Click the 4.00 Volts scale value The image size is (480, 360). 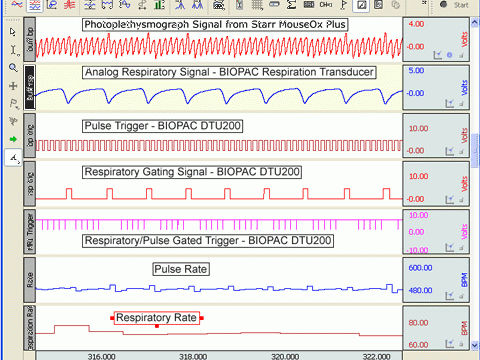(416, 24)
